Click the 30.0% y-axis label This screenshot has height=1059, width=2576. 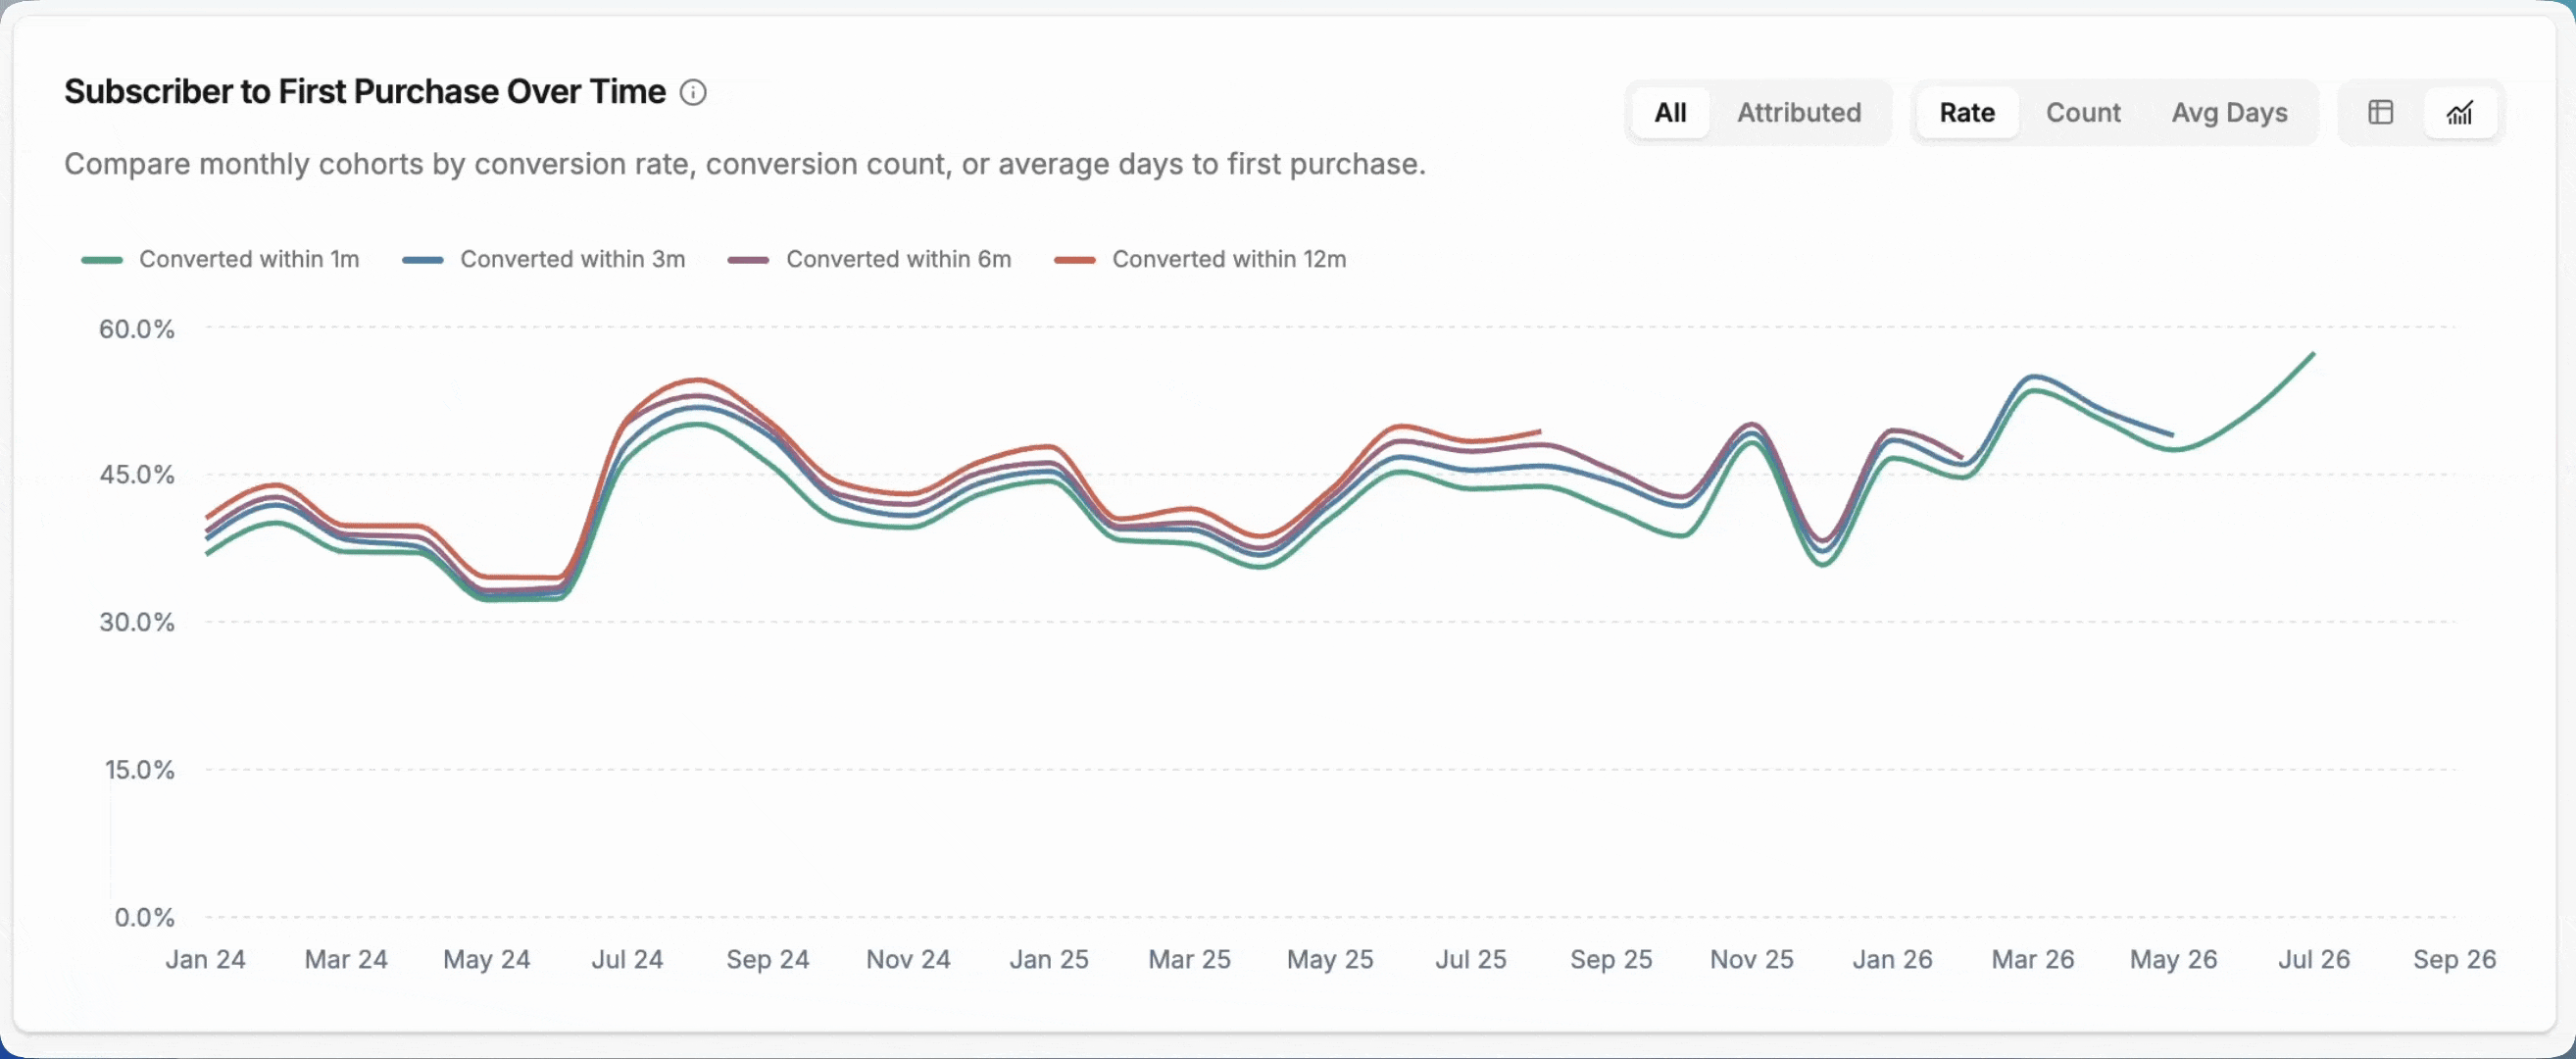[x=137, y=622]
